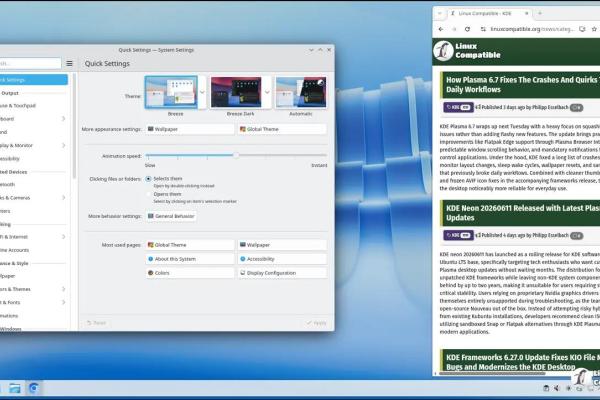The image size is (600, 400).
Task: Bookmark the page with the star icon
Action: (594, 29)
